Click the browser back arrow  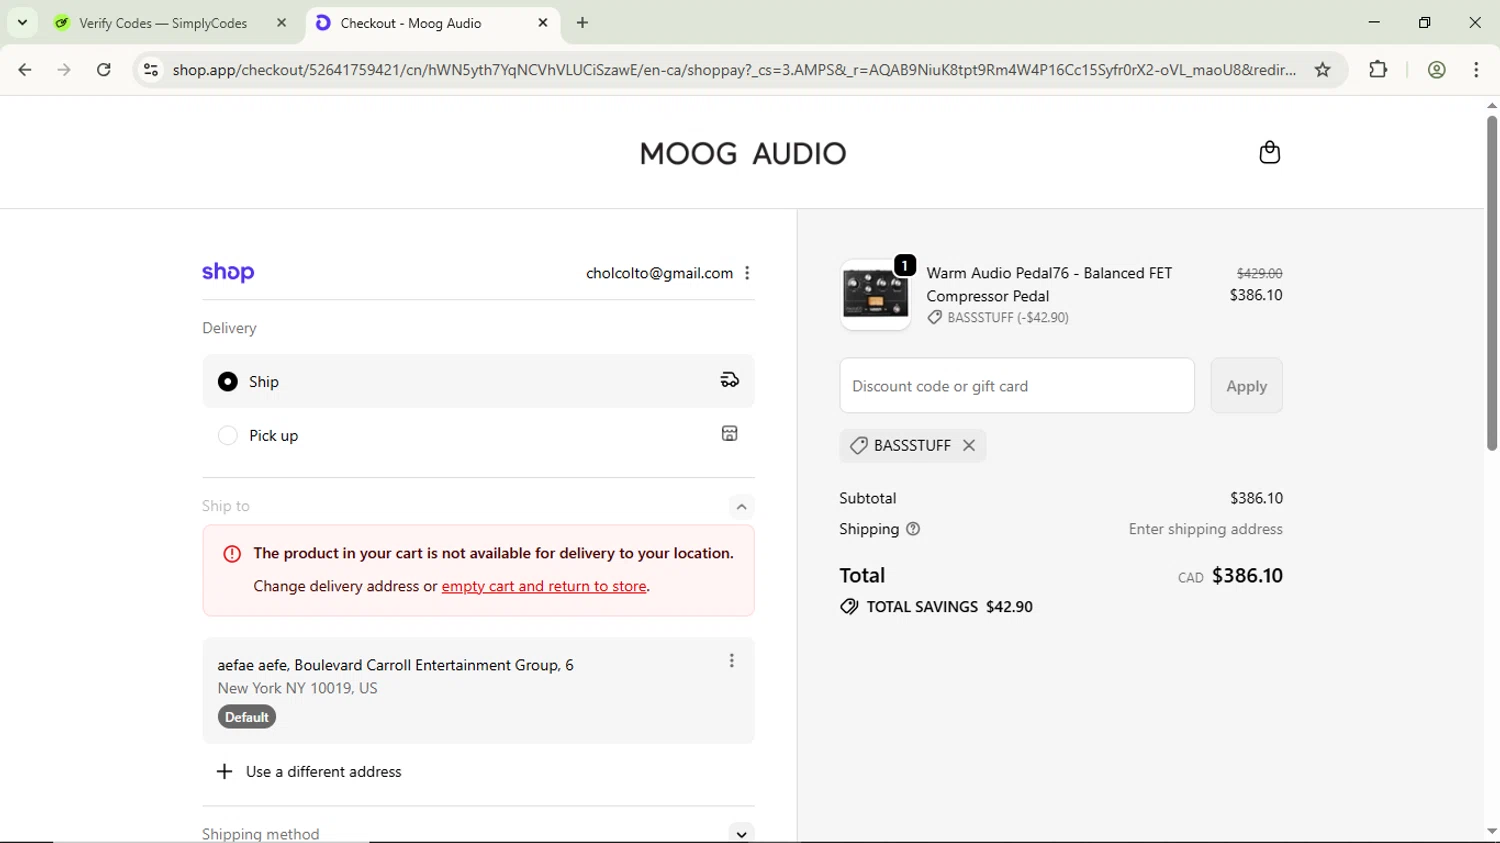[x=25, y=69]
